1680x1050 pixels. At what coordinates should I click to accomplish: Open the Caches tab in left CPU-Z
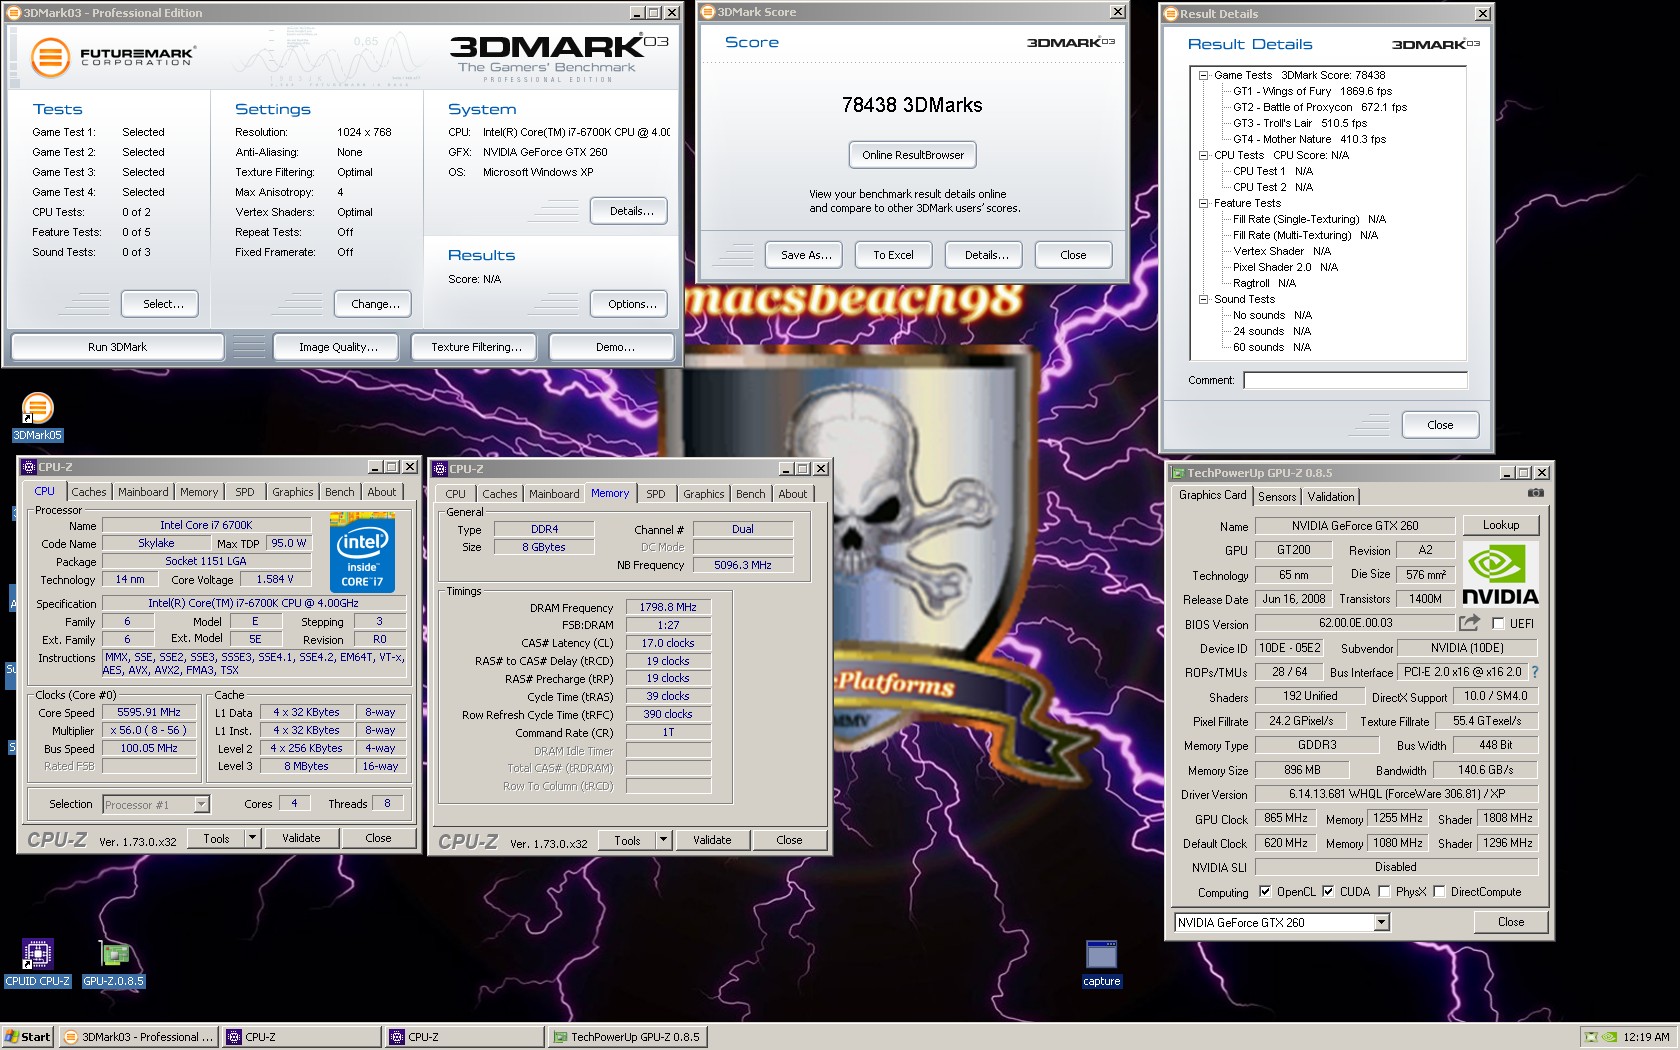[88, 492]
